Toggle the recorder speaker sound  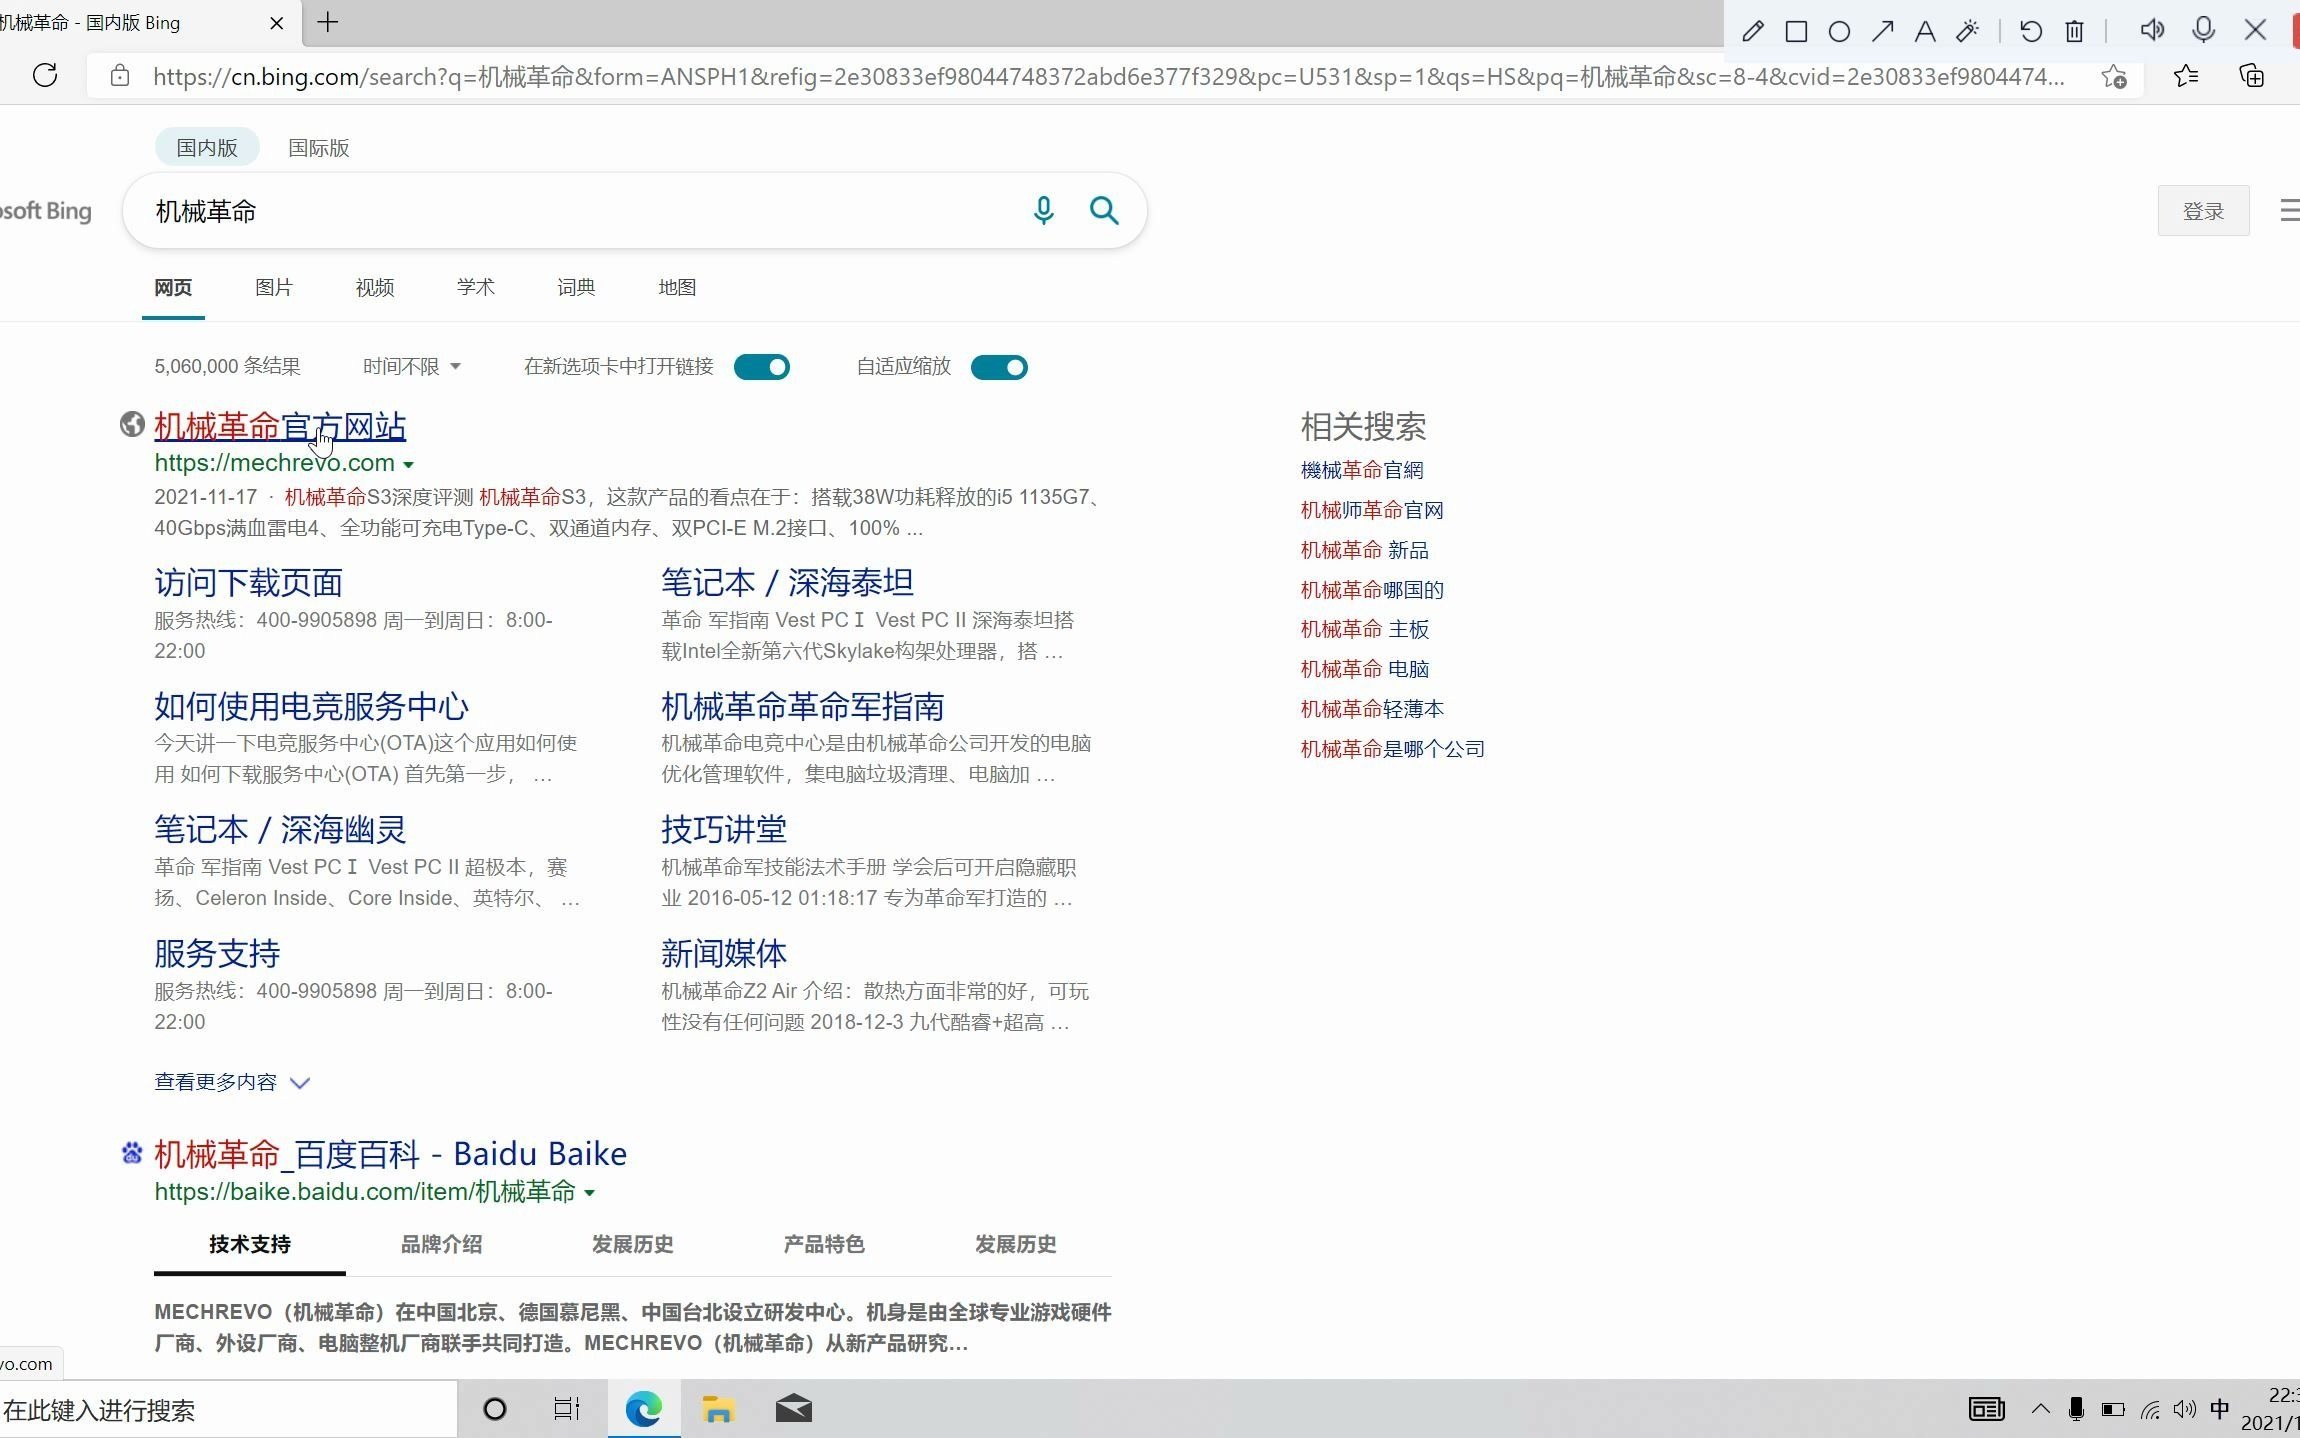2152,30
